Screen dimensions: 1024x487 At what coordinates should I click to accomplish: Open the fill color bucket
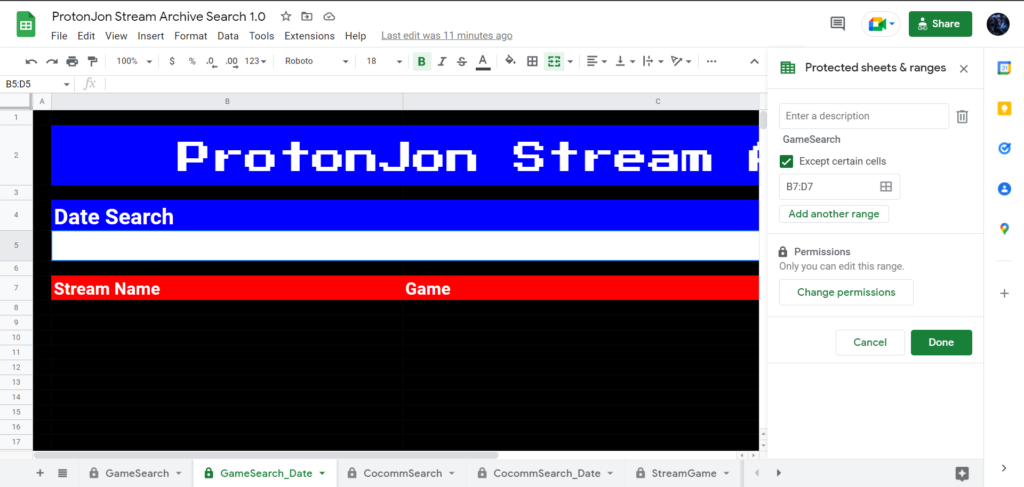[x=511, y=61]
